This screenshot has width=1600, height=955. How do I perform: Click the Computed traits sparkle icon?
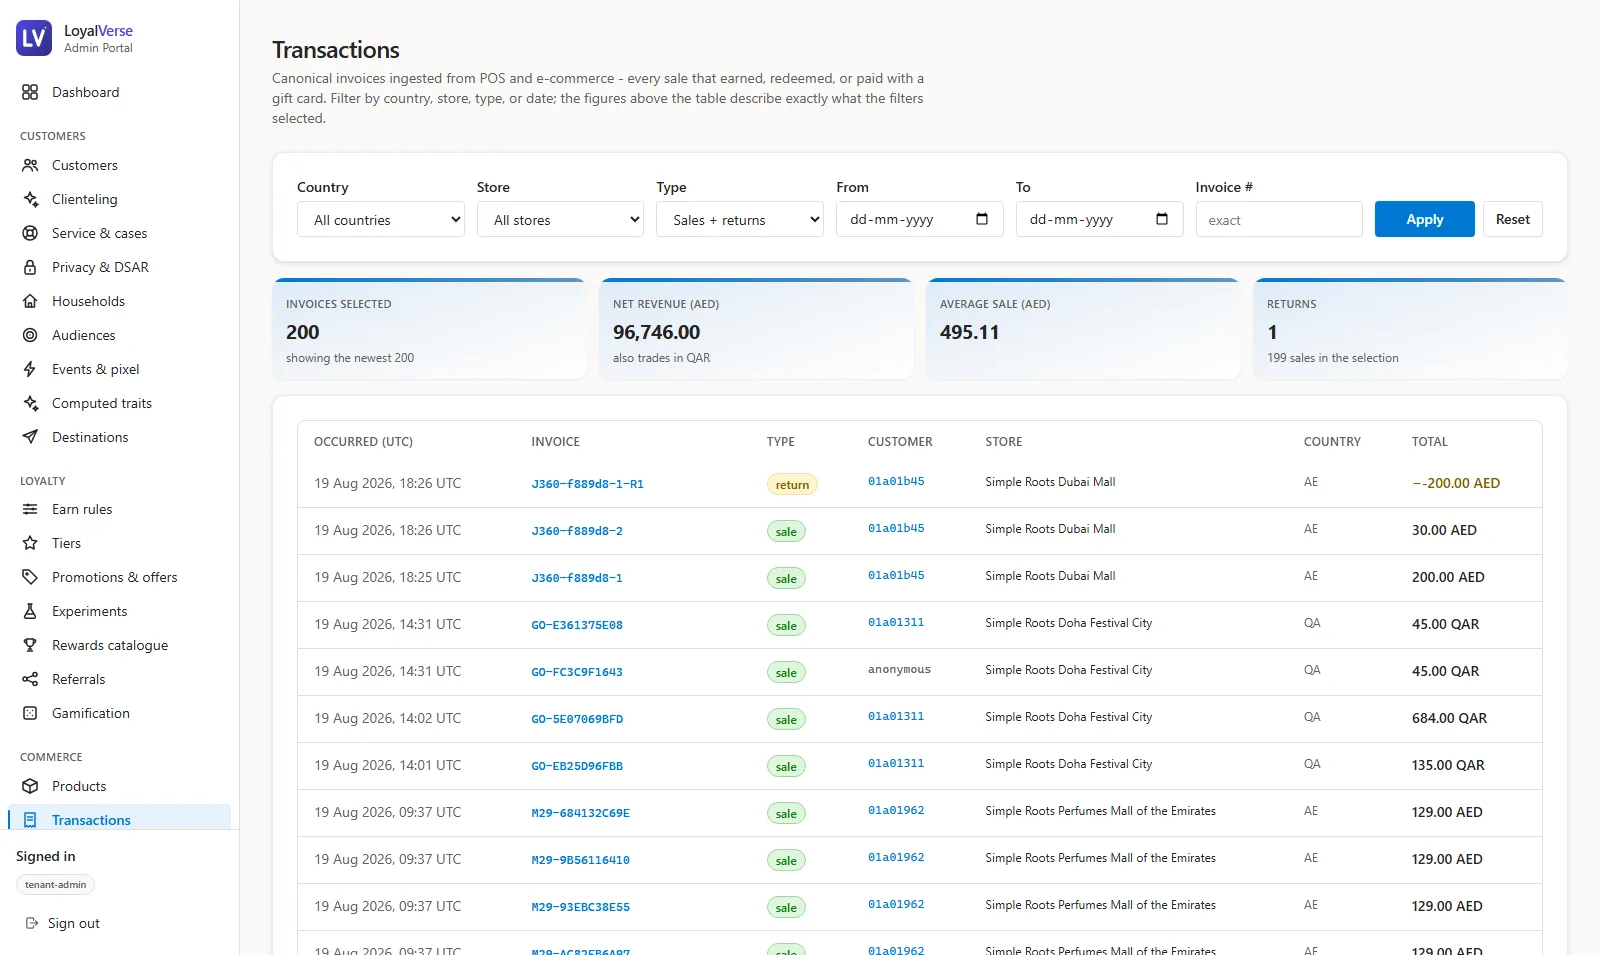click(x=30, y=403)
